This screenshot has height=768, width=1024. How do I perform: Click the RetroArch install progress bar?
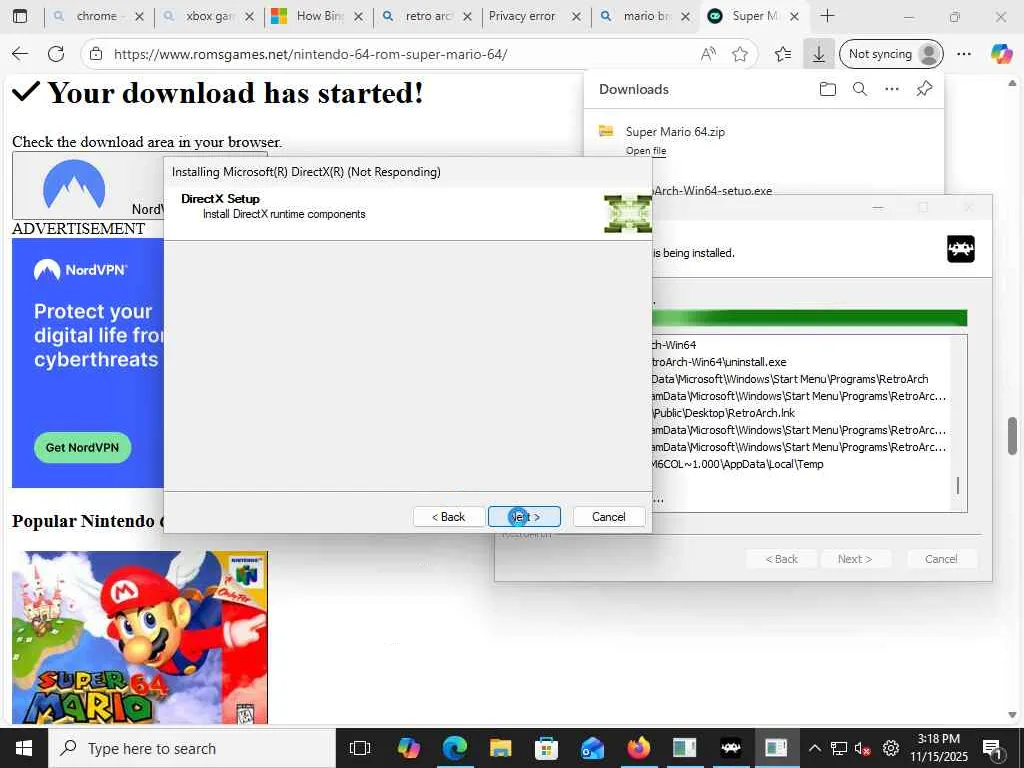click(x=810, y=318)
